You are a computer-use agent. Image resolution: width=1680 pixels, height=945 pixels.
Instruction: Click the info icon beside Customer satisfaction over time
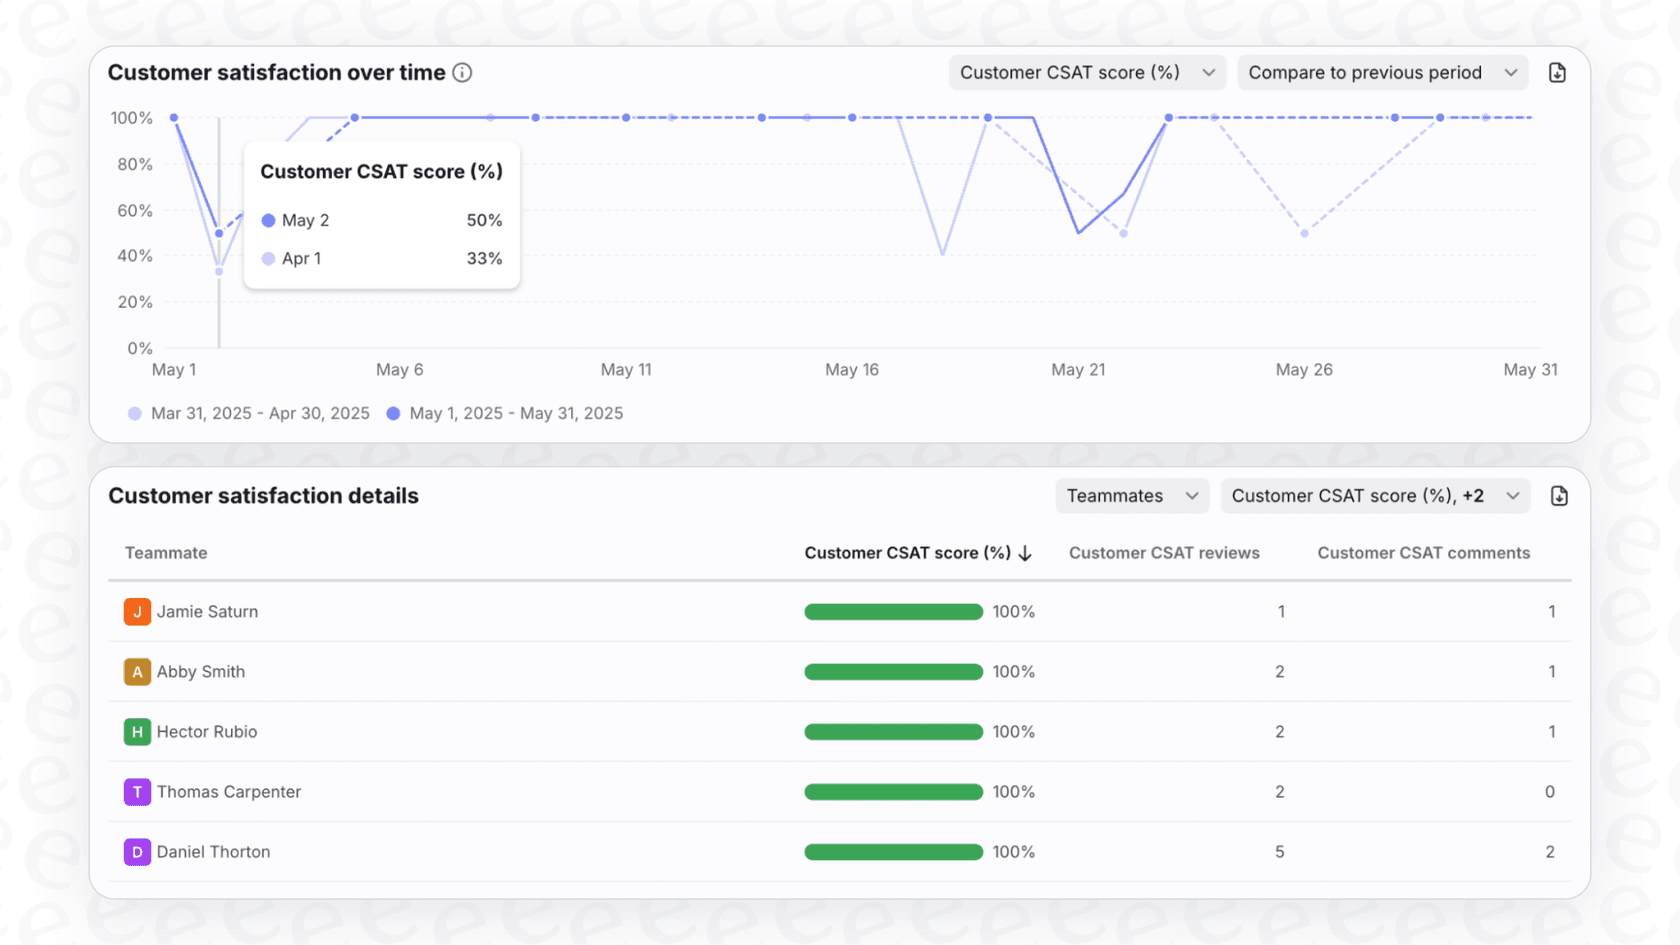[461, 72]
